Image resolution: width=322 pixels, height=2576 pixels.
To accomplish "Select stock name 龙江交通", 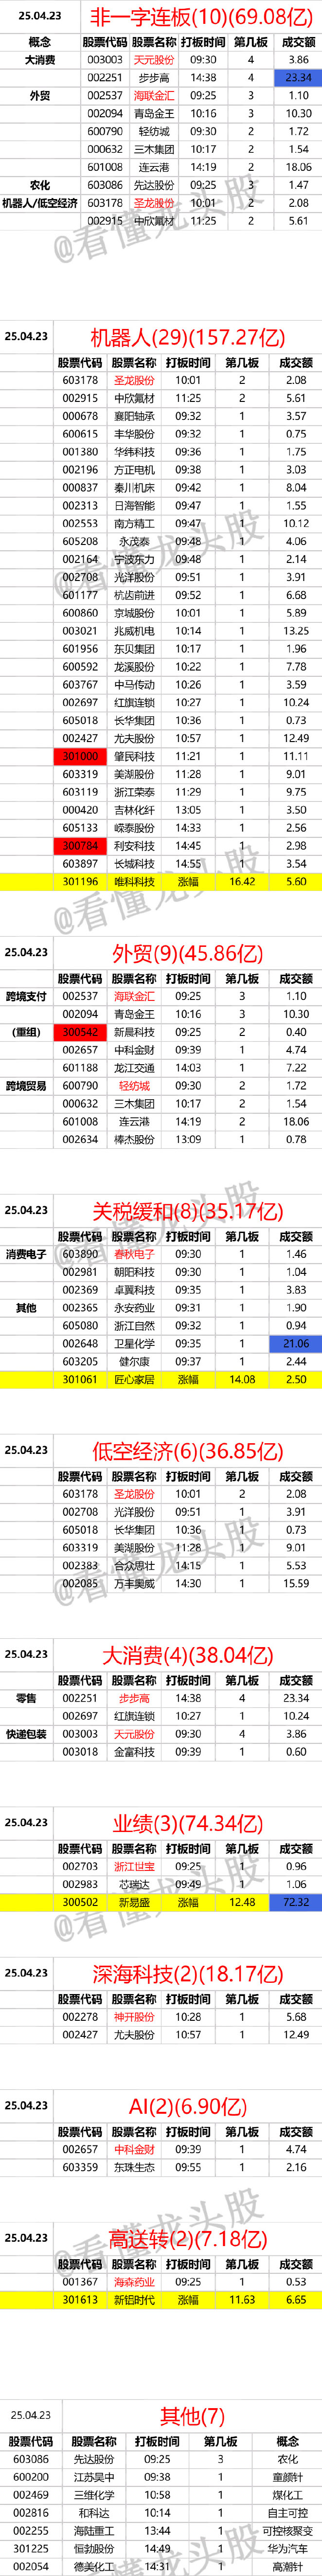I will pyautogui.click(x=134, y=1068).
